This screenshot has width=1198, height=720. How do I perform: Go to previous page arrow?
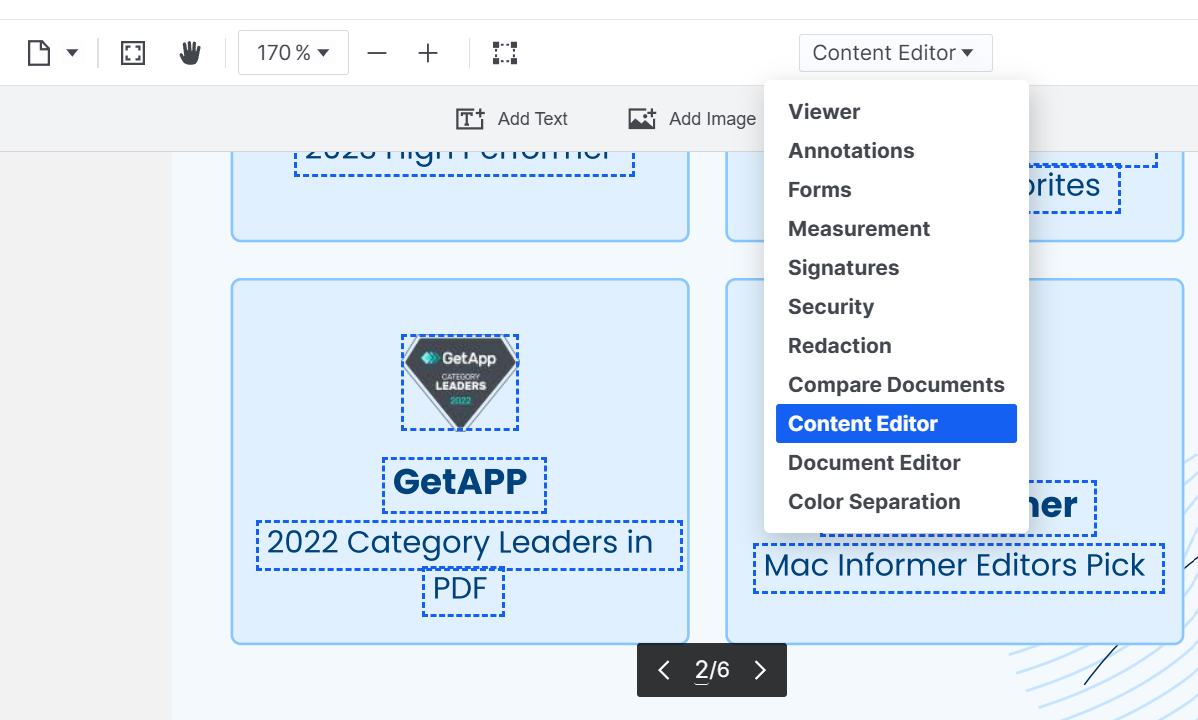(x=664, y=670)
